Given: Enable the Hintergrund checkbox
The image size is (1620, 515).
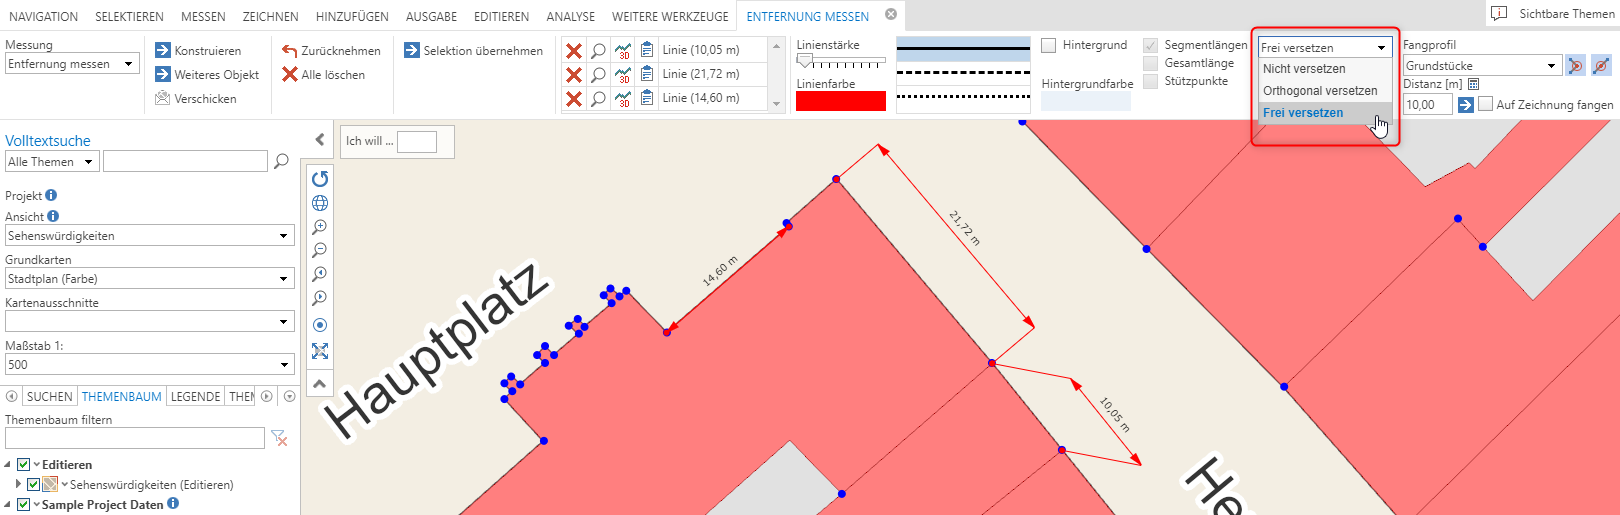Looking at the screenshot, I should tap(1049, 45).
